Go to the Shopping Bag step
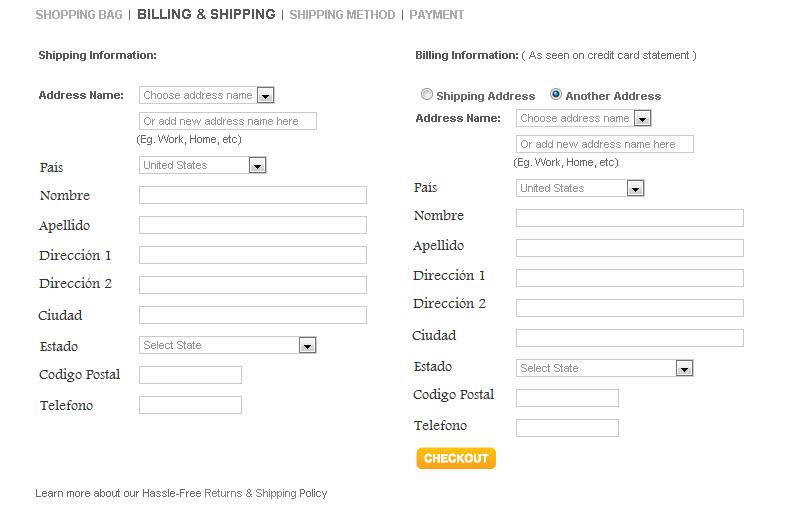Viewport: 807px width, 510px height. click(79, 15)
